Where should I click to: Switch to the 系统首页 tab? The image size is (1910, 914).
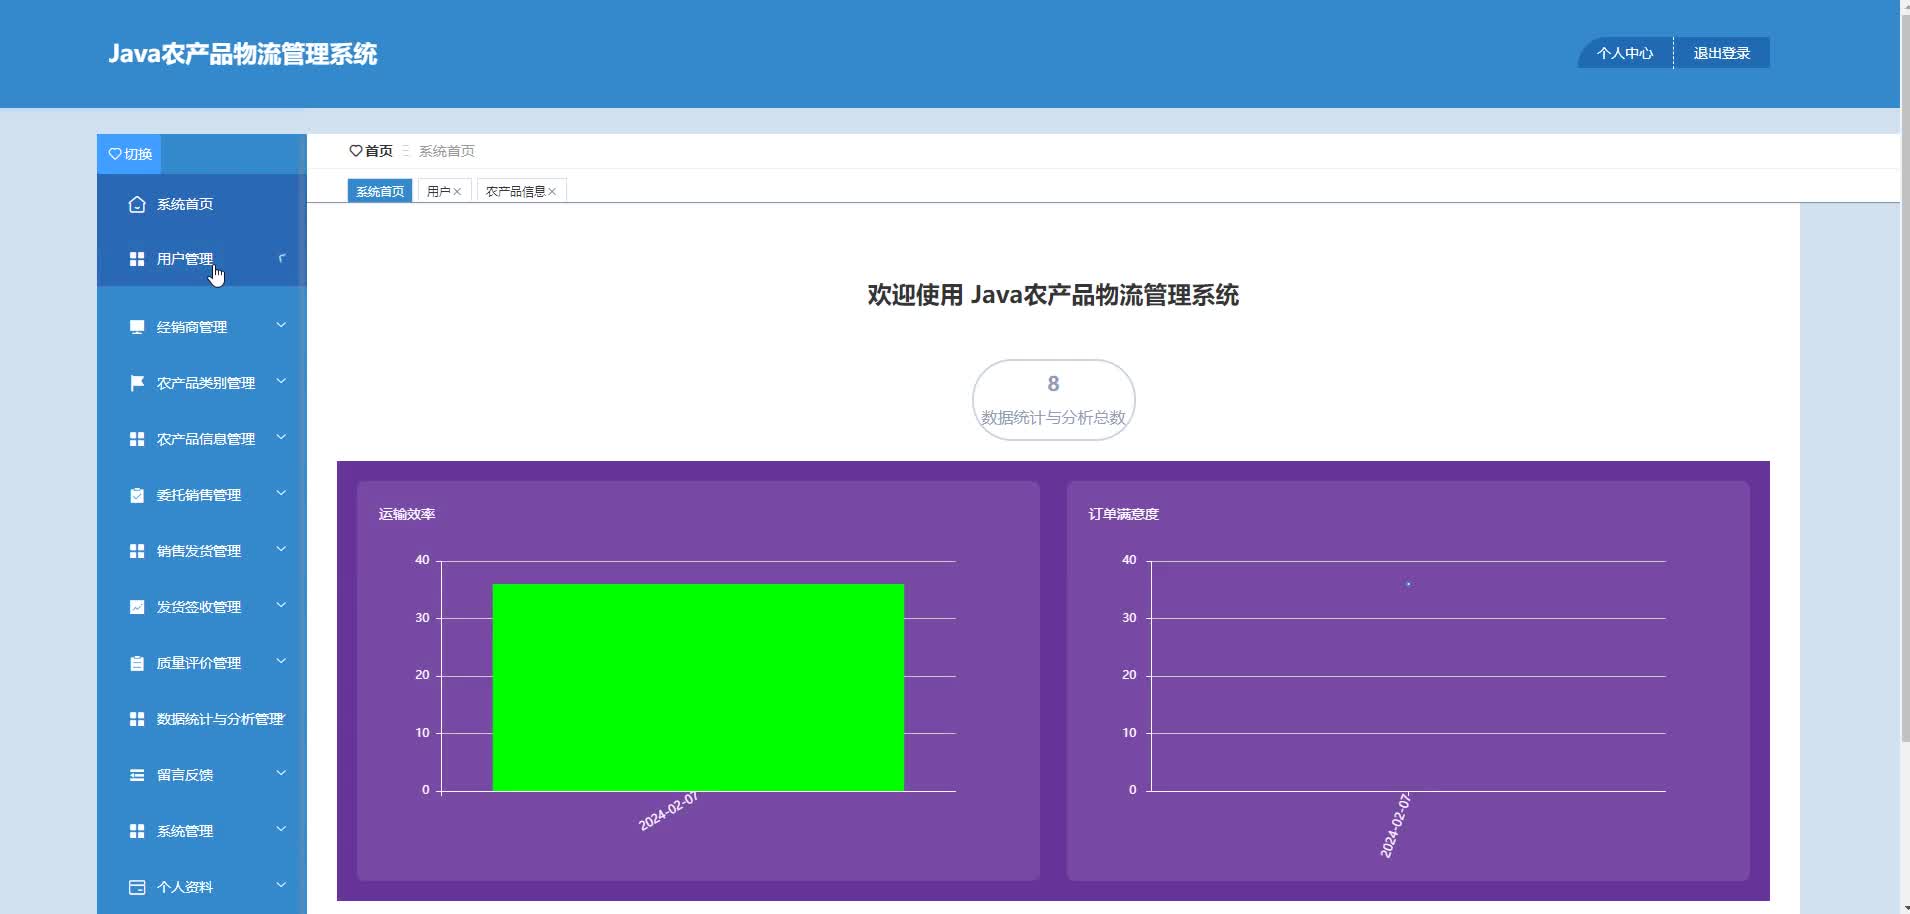coord(380,191)
